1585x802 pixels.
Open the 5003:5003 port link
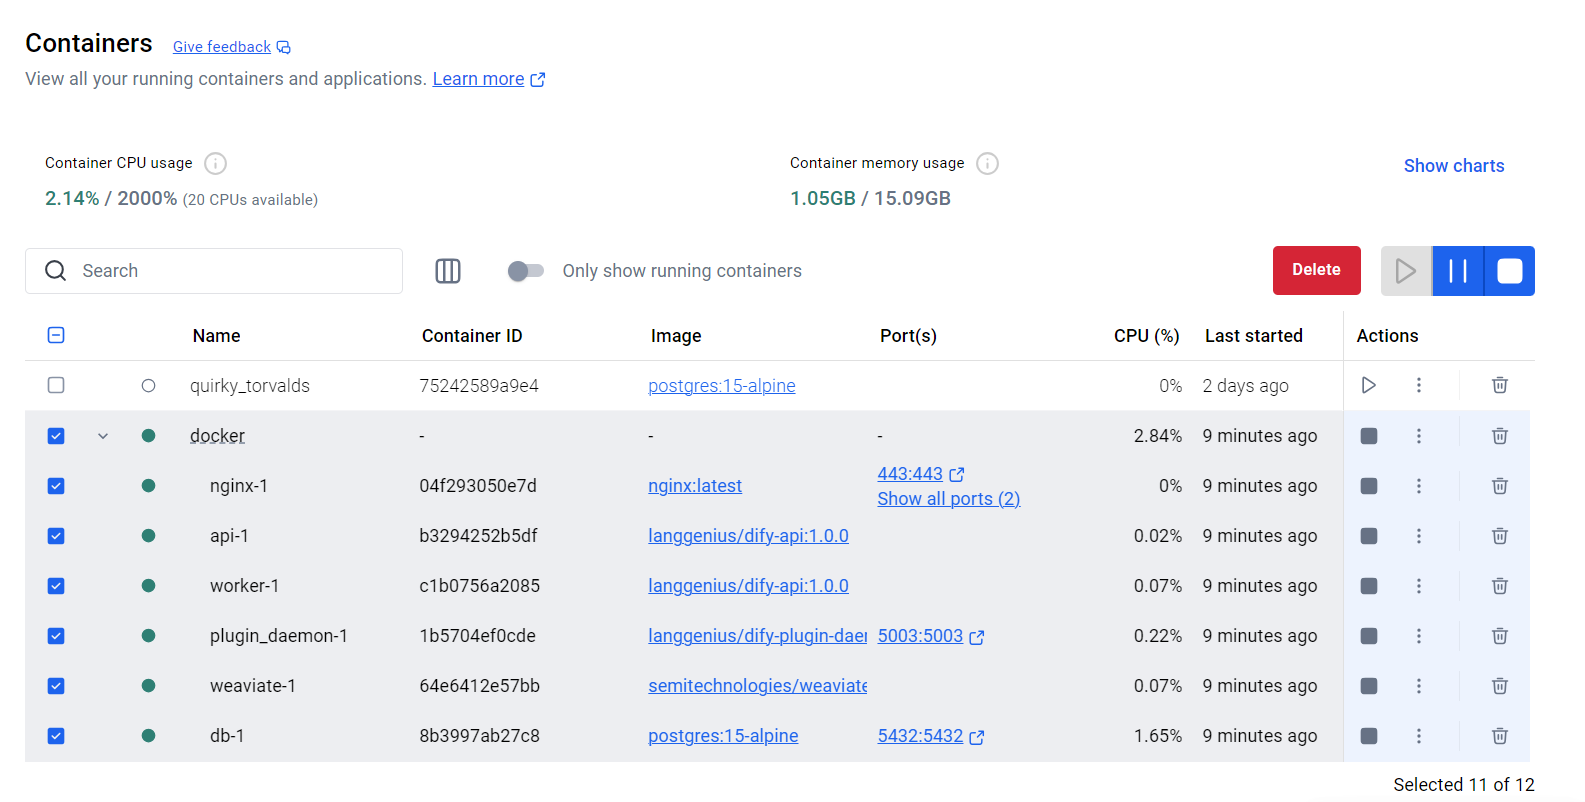(930, 636)
